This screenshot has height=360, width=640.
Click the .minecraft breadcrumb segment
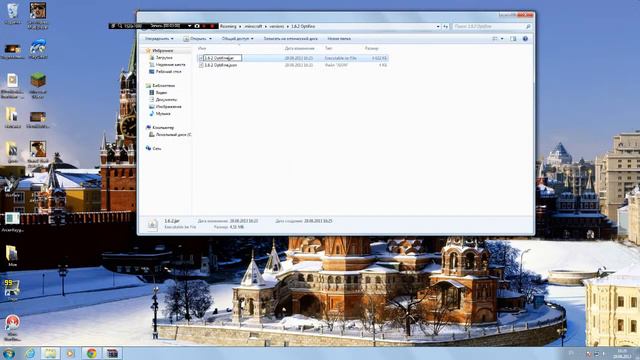253,27
